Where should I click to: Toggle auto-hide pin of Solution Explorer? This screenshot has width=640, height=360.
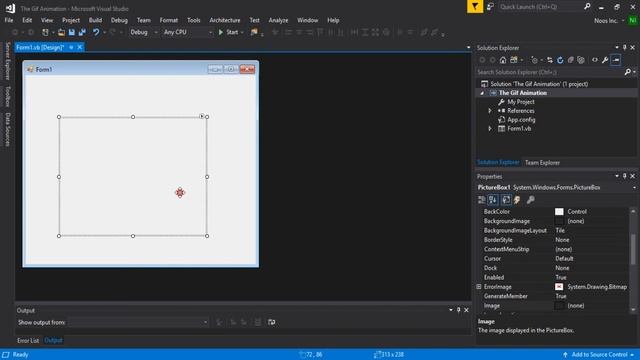(x=624, y=48)
